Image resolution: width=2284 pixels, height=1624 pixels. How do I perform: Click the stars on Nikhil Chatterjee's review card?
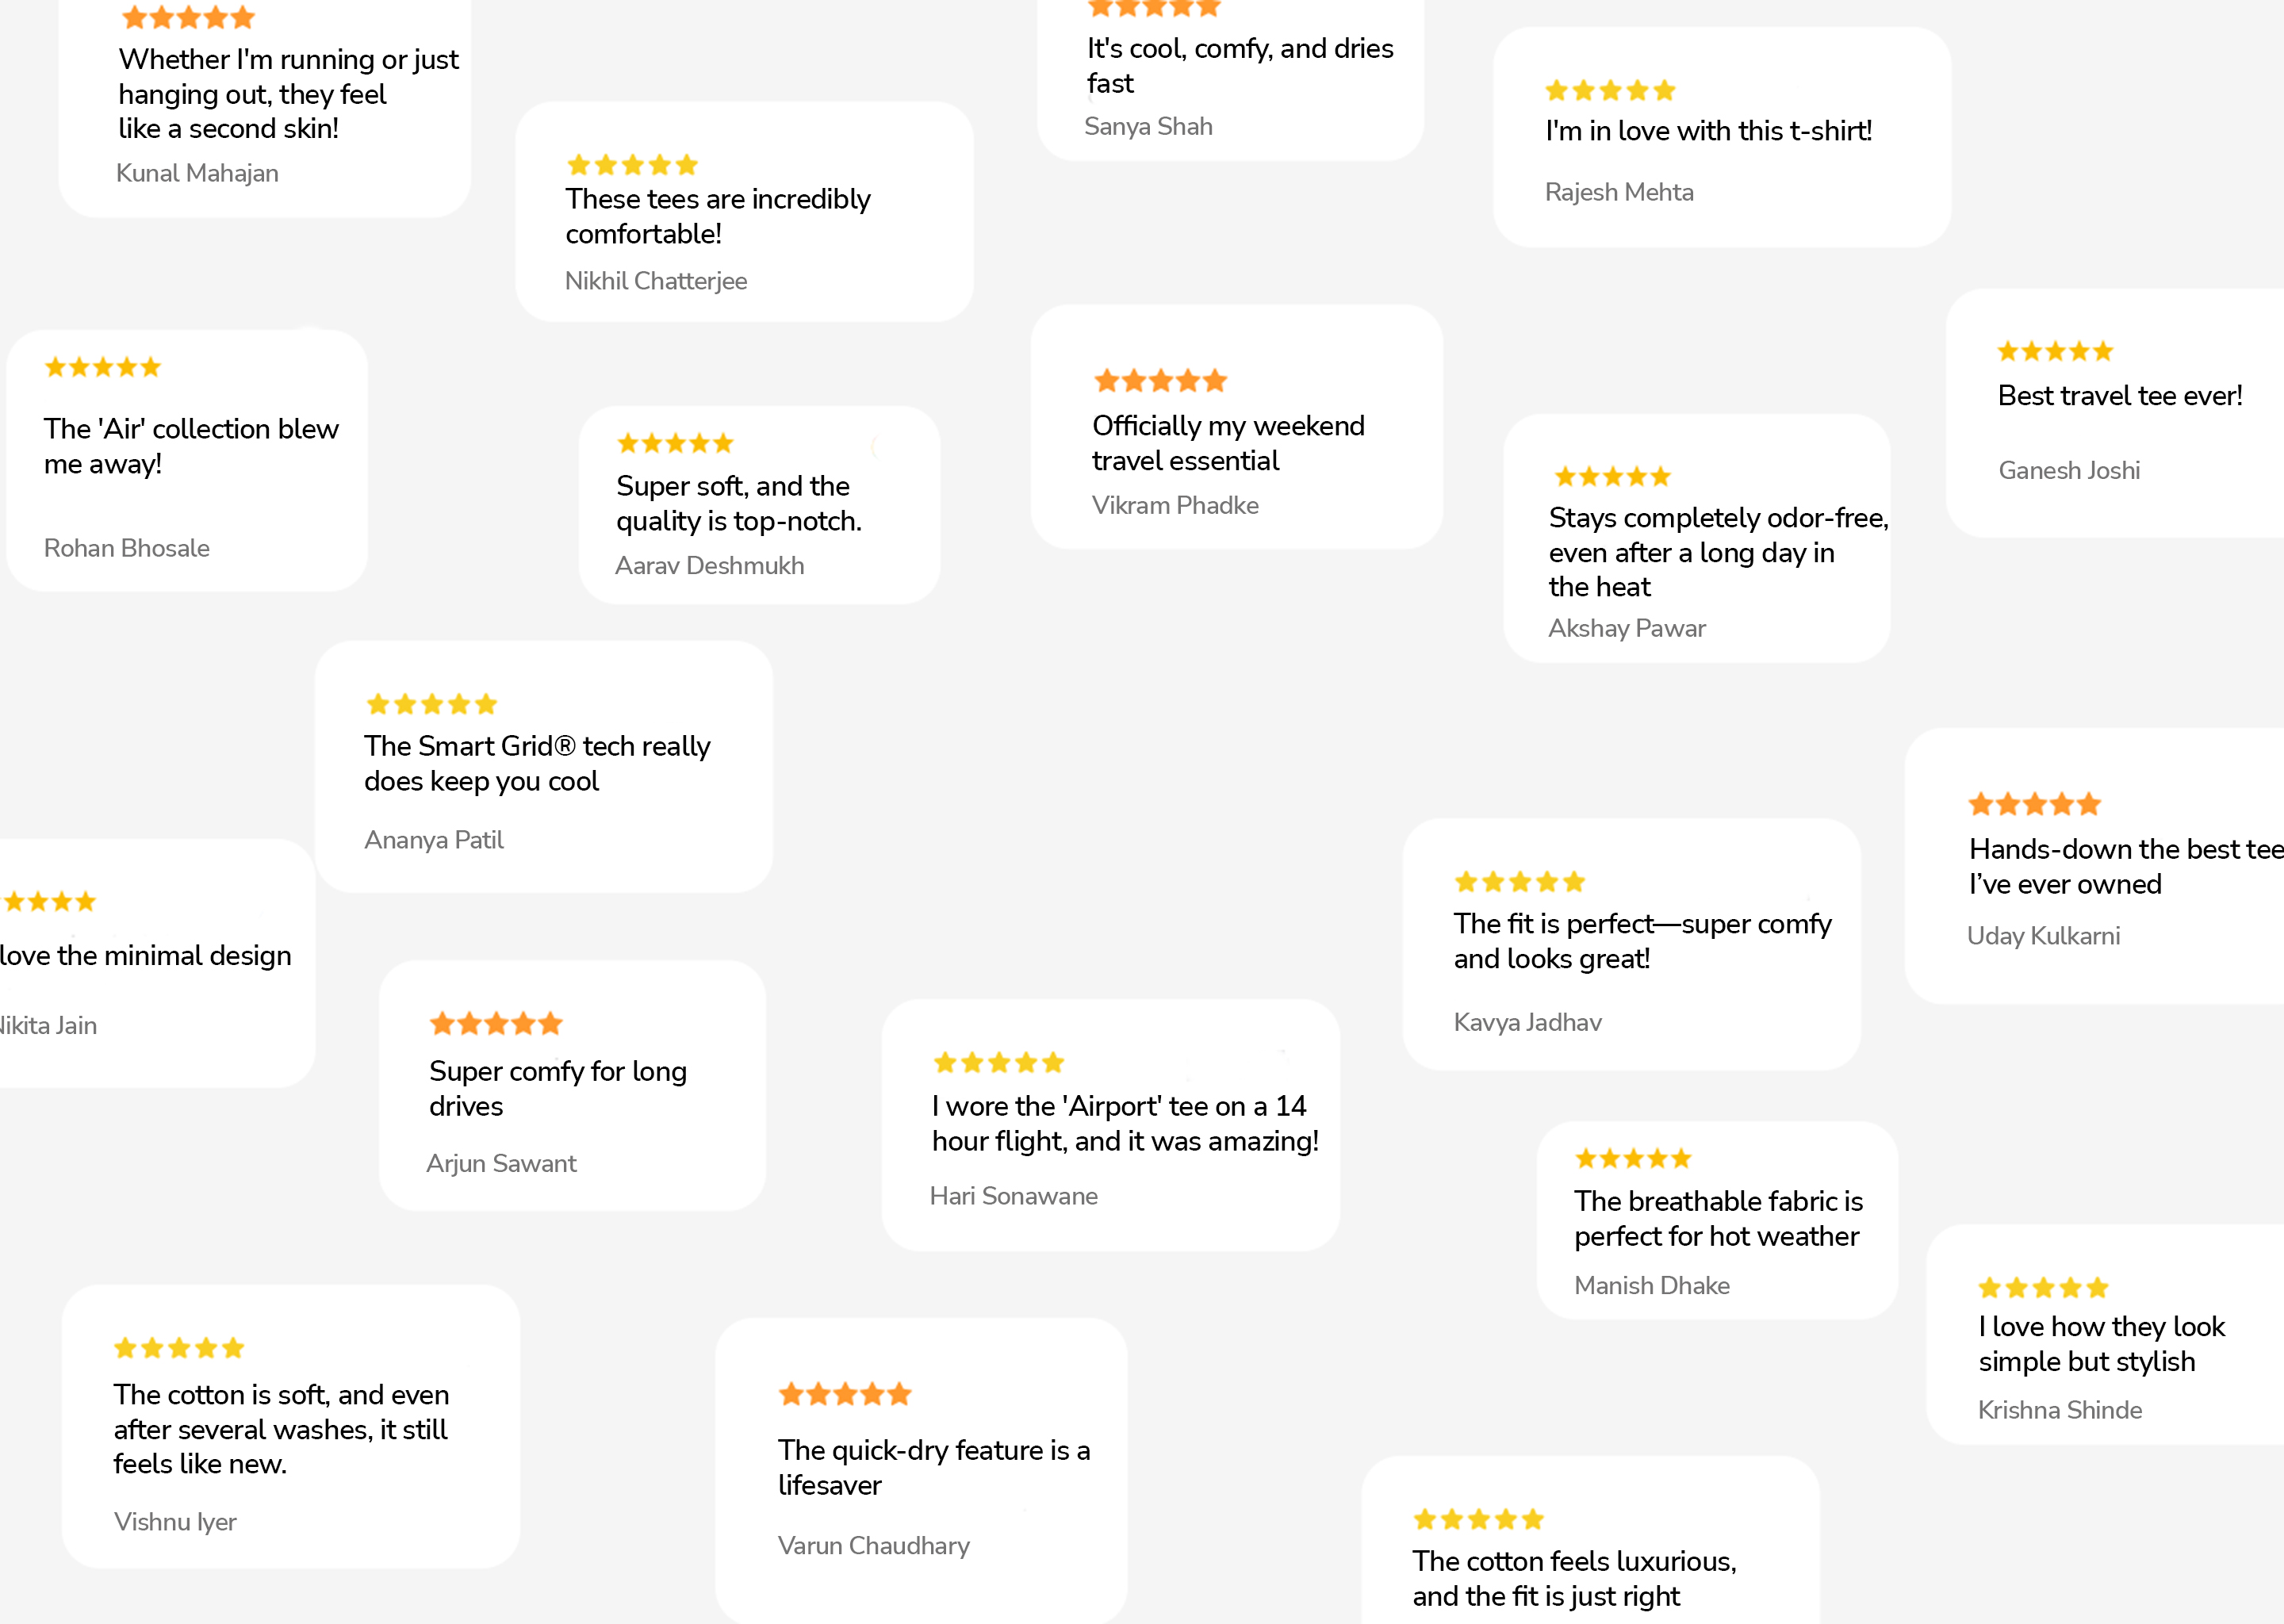coord(632,165)
